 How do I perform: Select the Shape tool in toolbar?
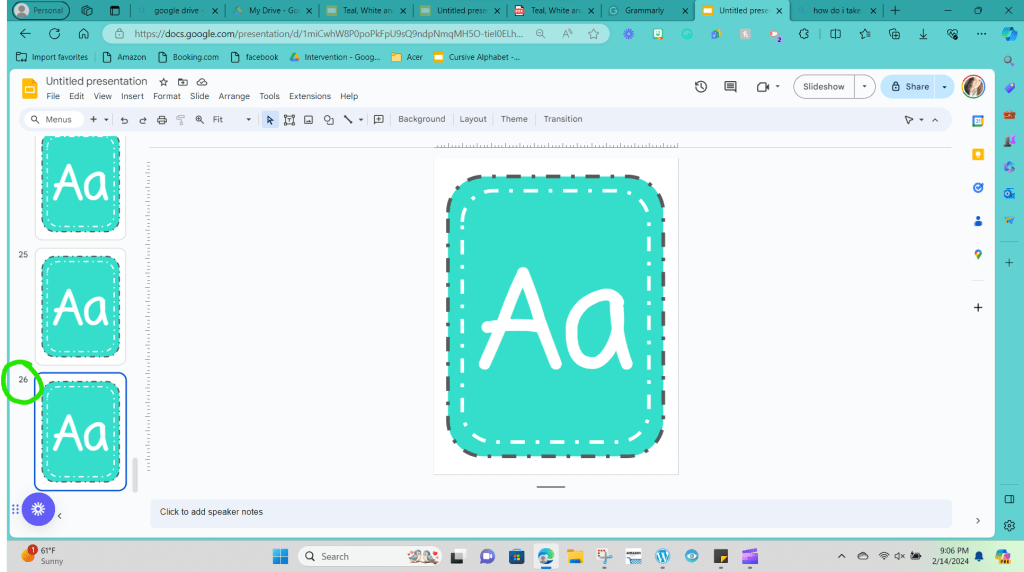click(328, 119)
